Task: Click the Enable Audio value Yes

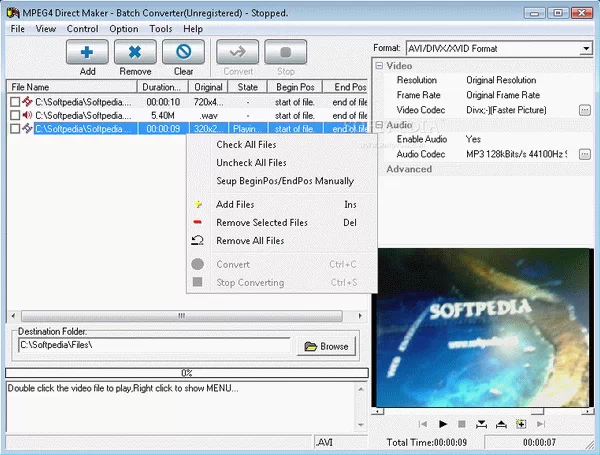Action: coord(473,139)
